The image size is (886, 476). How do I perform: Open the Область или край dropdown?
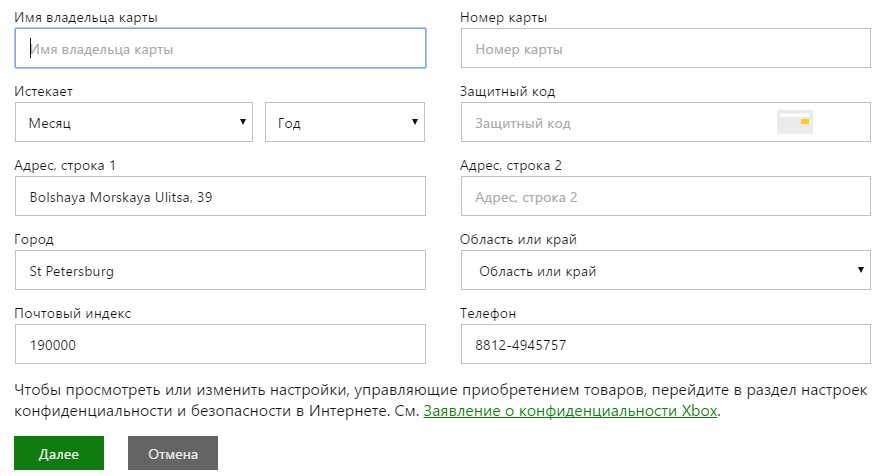665,271
